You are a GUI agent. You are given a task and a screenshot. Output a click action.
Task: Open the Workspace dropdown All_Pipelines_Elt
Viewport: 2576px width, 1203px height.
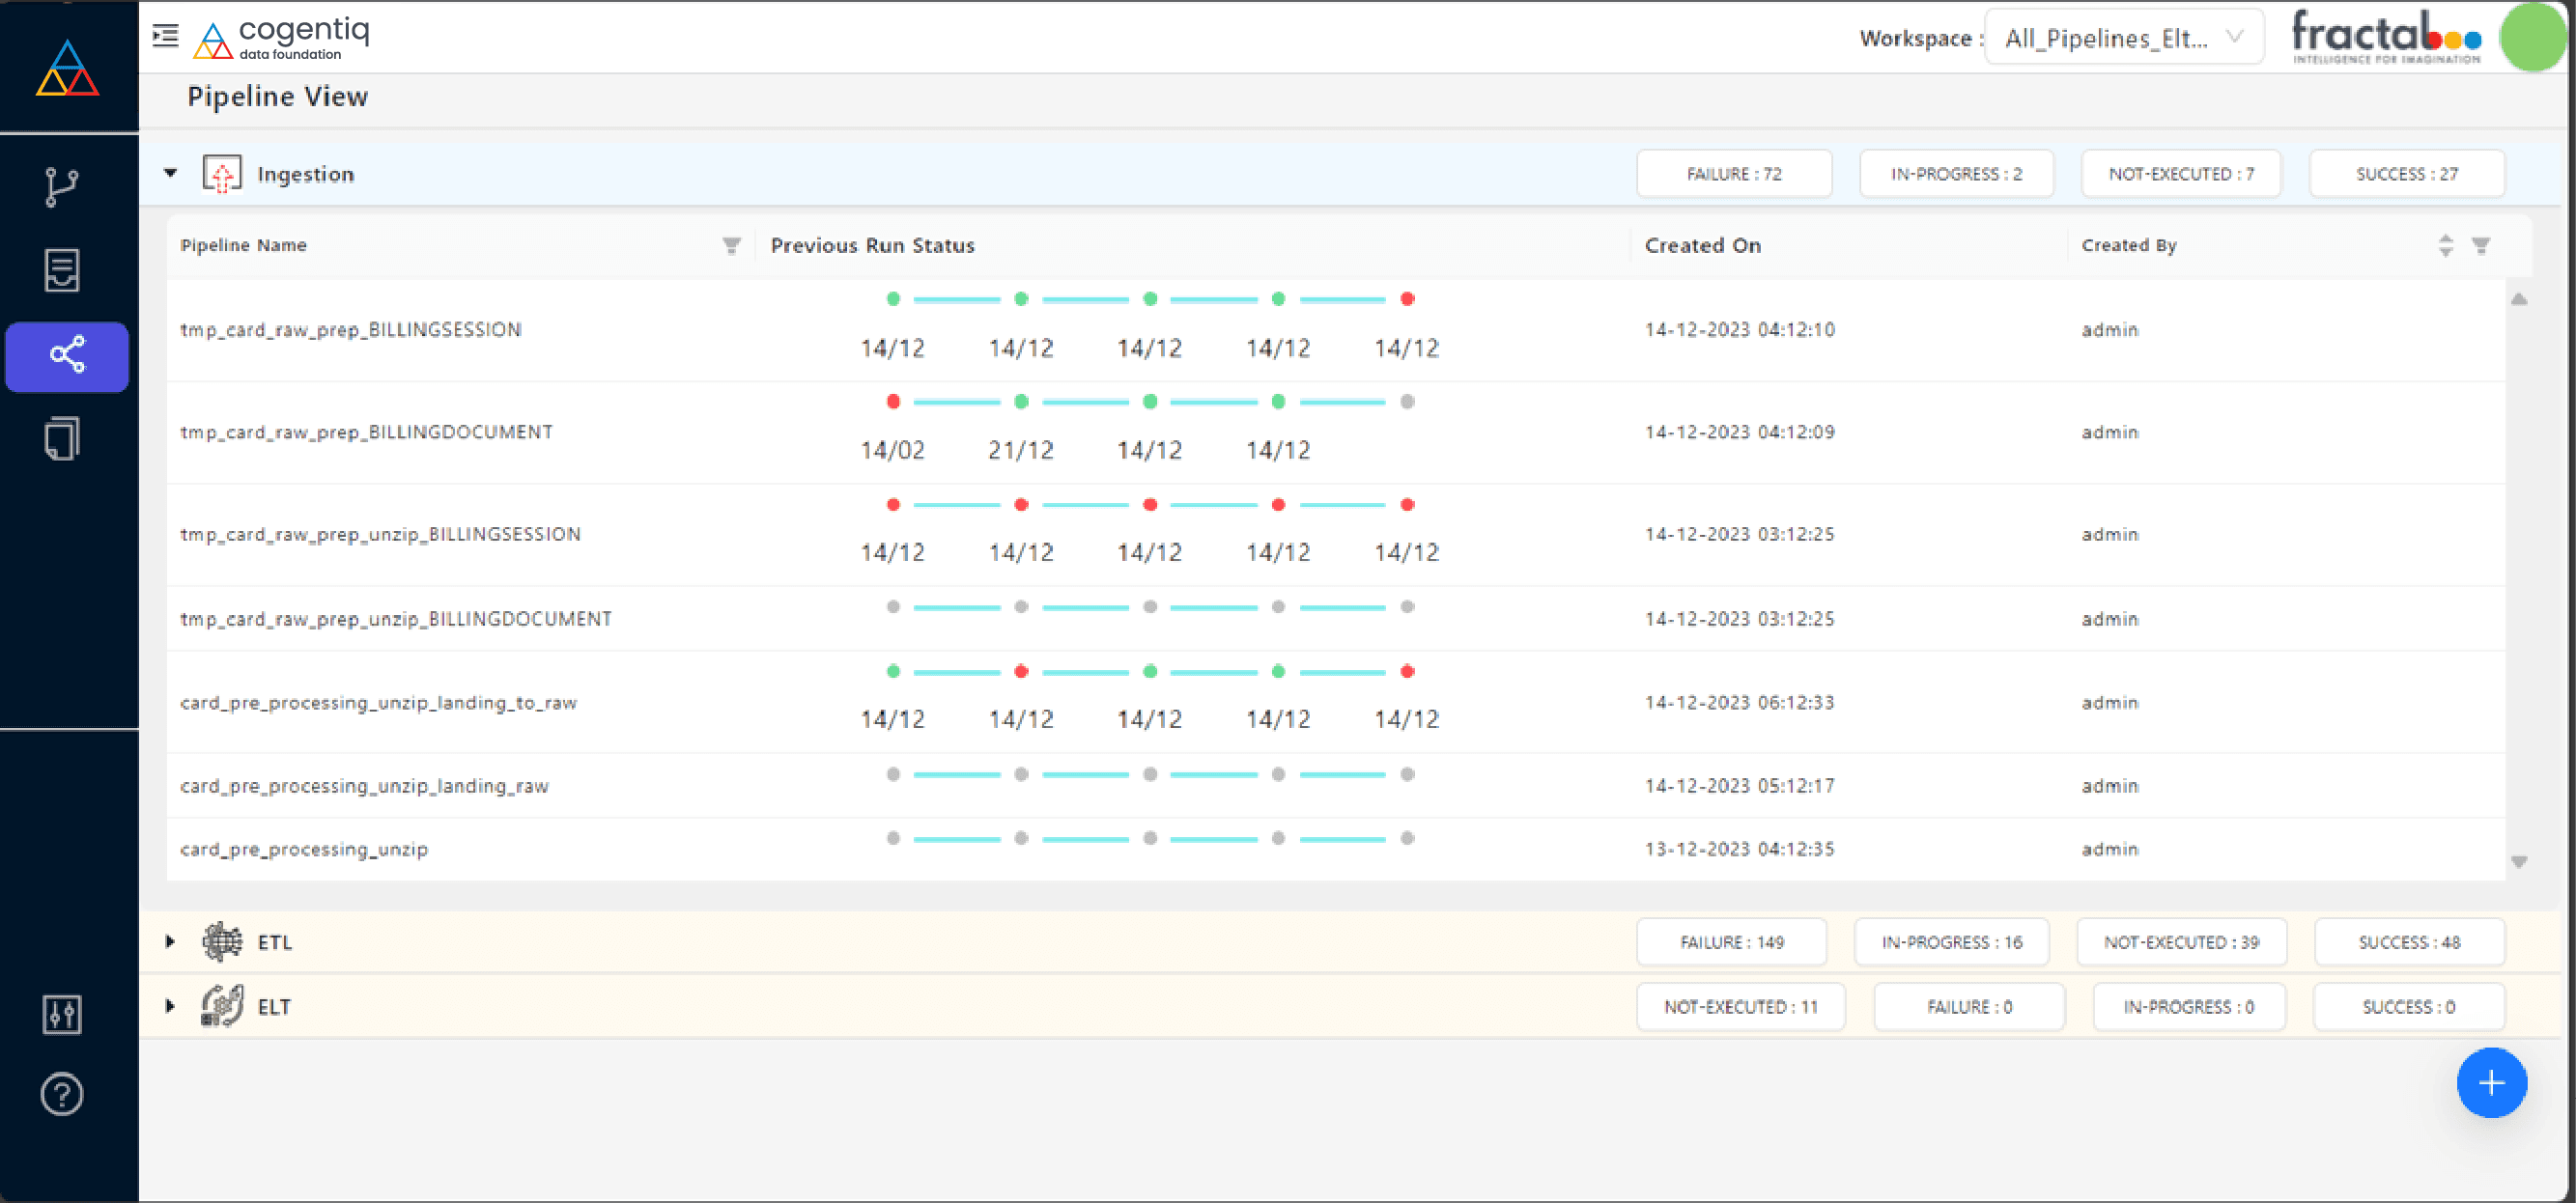click(2123, 38)
